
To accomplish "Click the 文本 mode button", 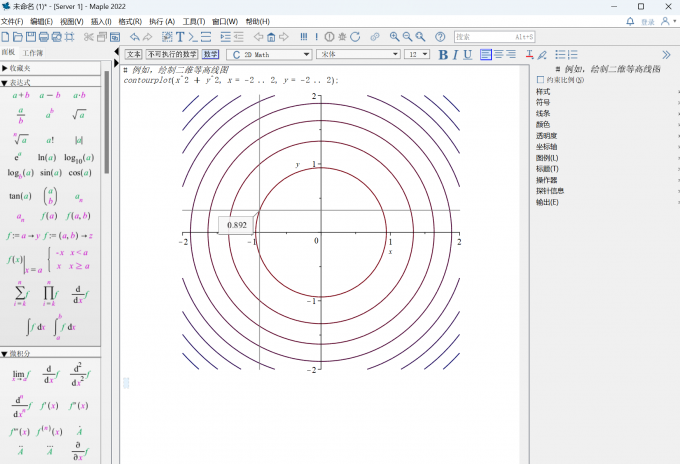I will coord(134,54).
